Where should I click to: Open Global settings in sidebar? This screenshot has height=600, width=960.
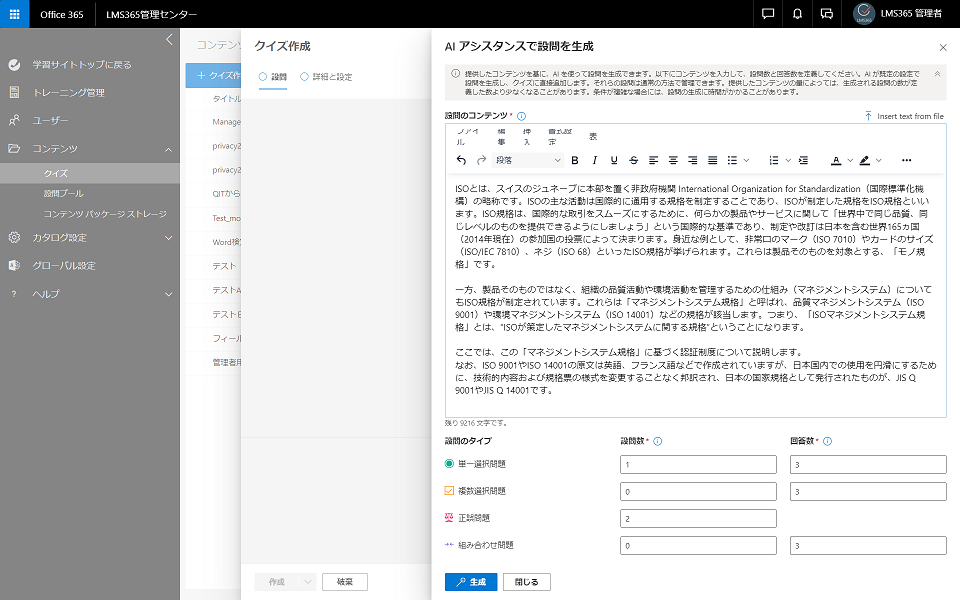tap(64, 266)
